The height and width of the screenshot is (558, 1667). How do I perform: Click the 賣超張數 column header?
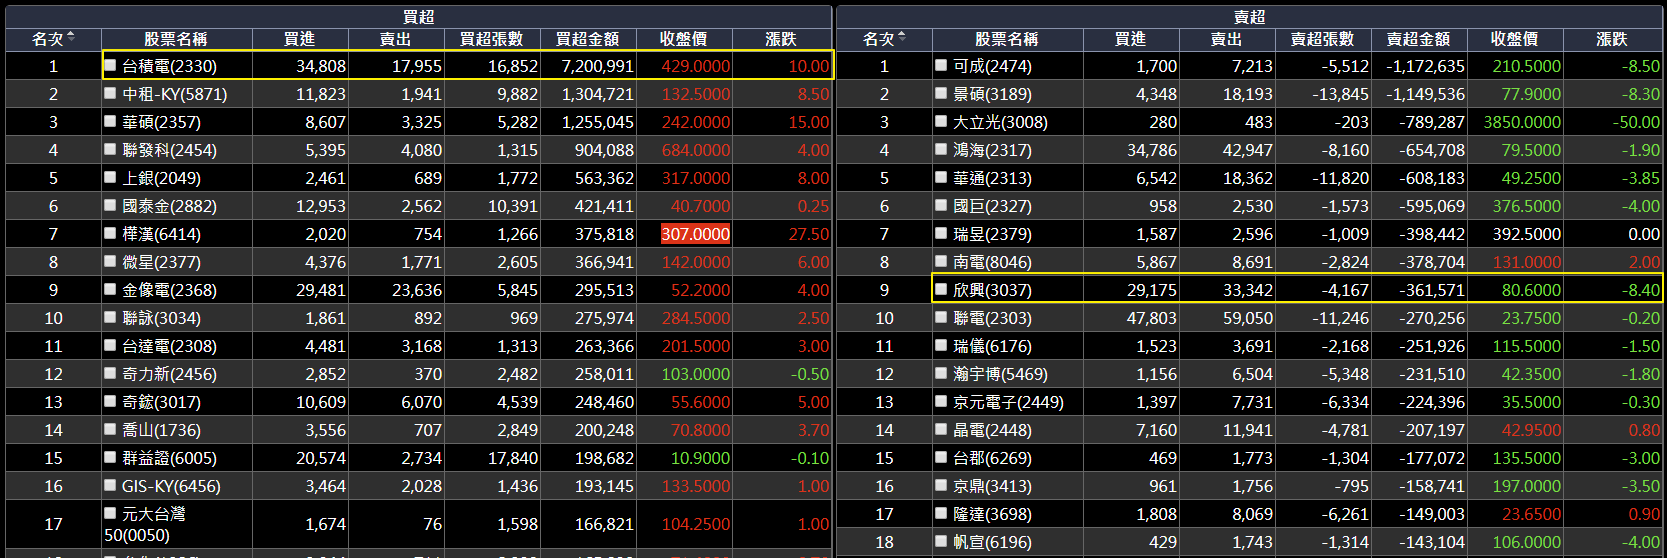[x=1322, y=39]
